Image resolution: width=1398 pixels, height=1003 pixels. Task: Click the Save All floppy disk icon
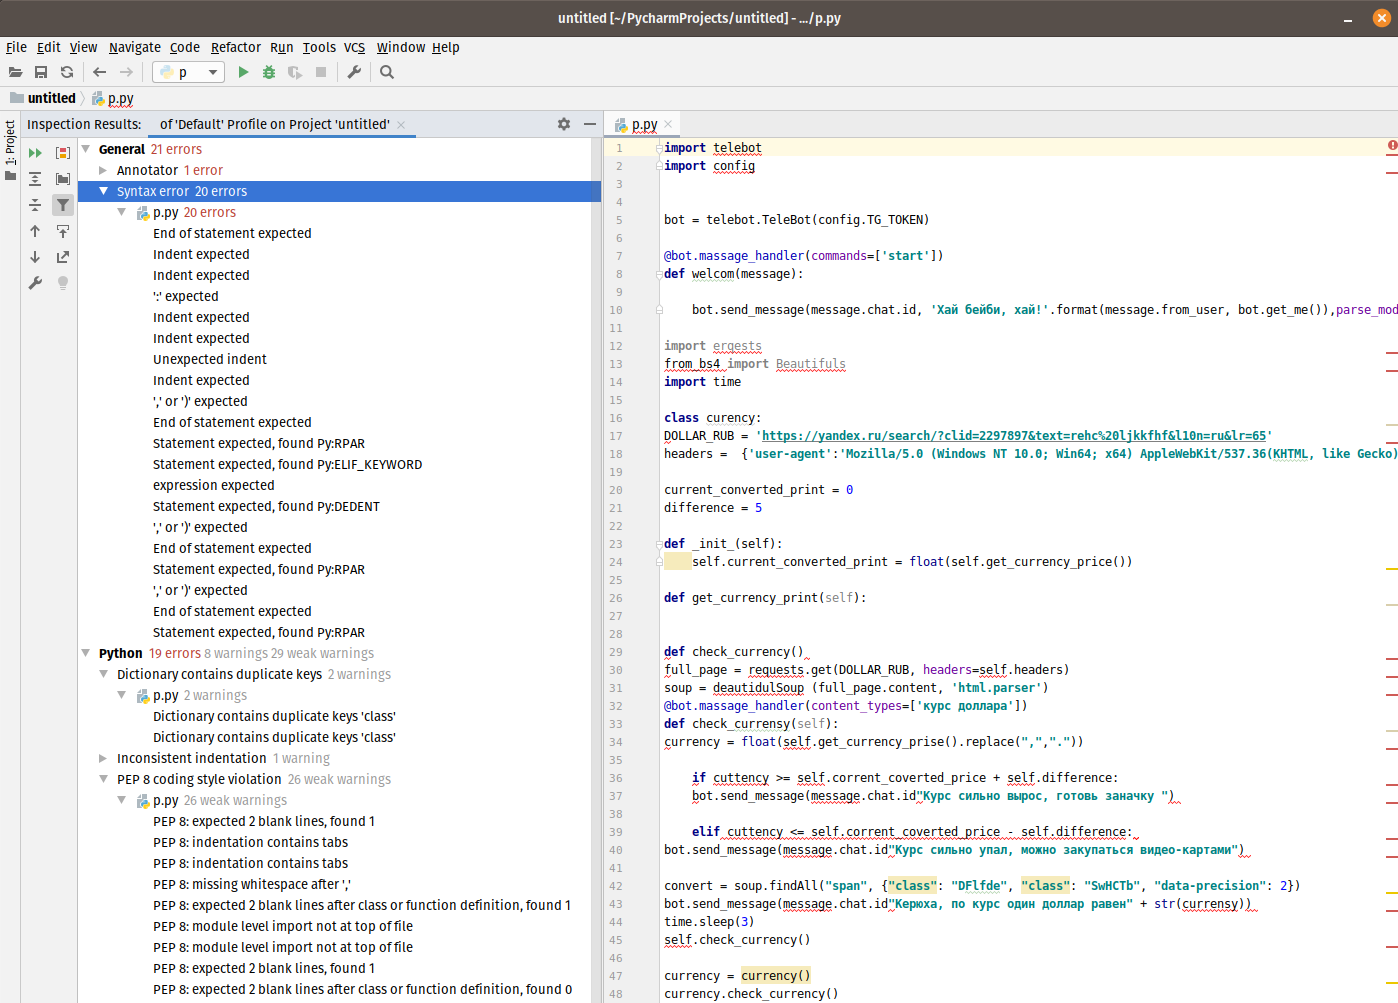41,72
